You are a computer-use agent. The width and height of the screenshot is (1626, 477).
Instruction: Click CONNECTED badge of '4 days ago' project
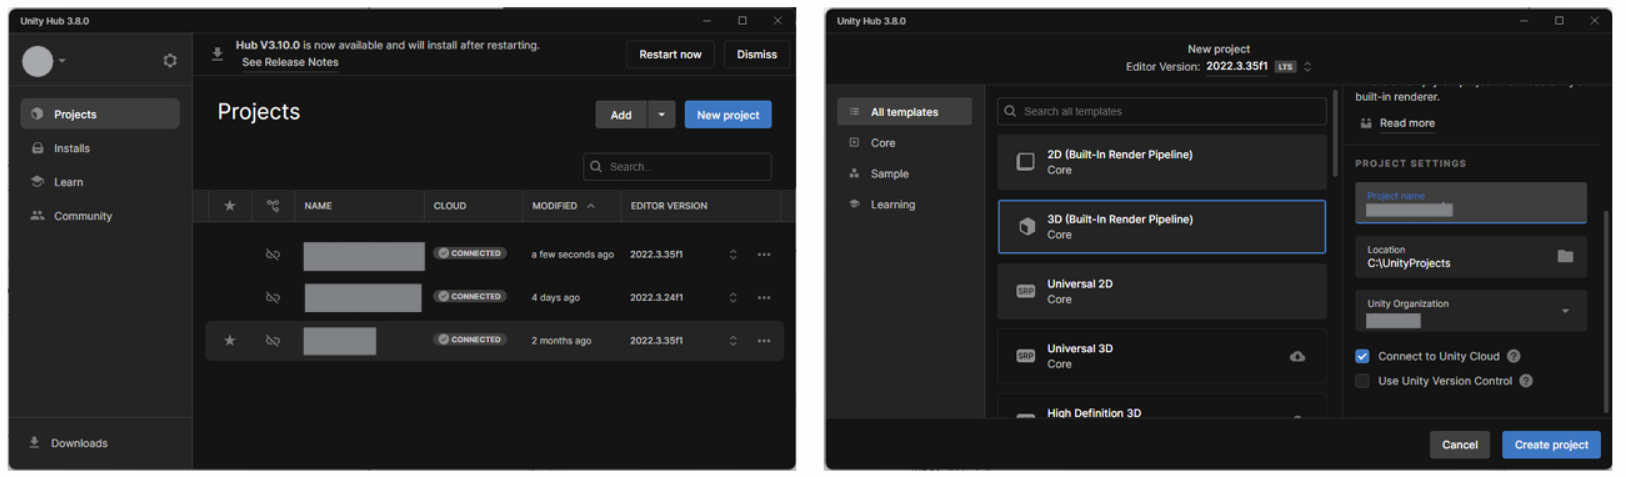click(470, 297)
